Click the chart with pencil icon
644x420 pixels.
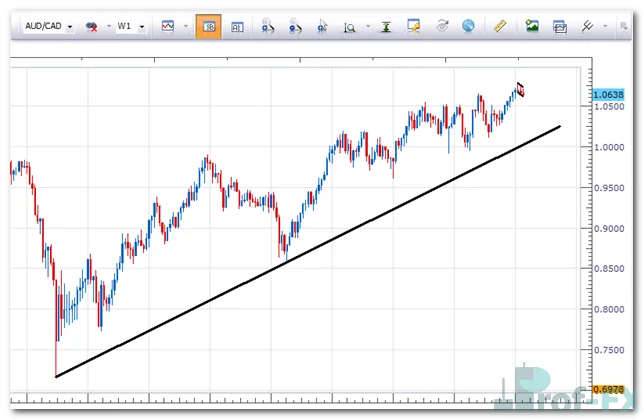[x=413, y=26]
